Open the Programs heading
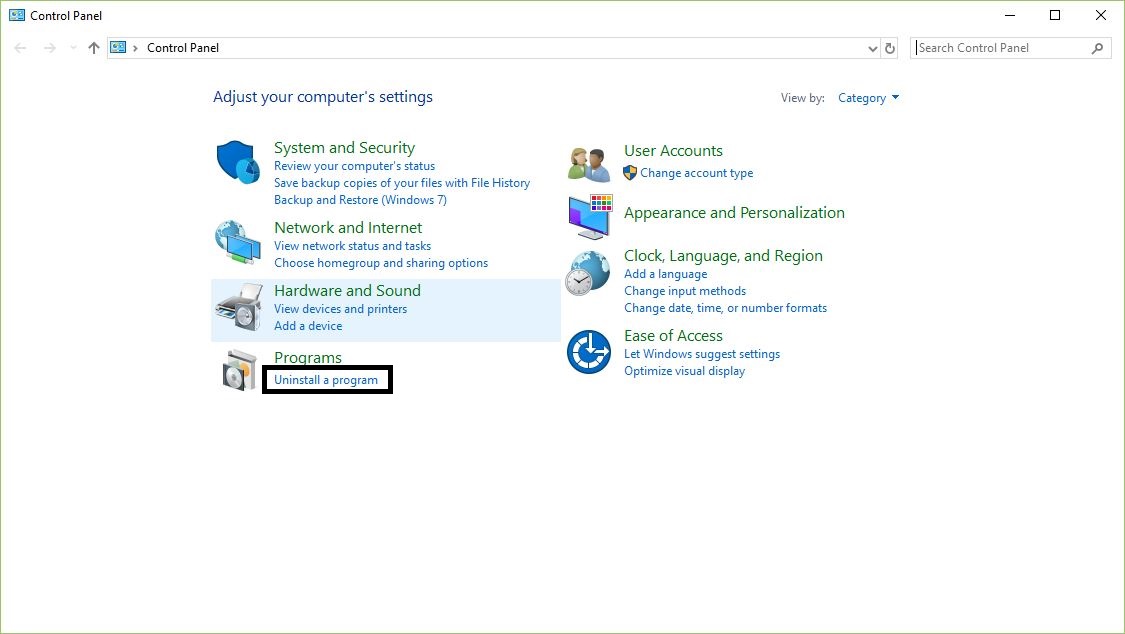Viewport: 1125px width, 634px height. point(308,357)
